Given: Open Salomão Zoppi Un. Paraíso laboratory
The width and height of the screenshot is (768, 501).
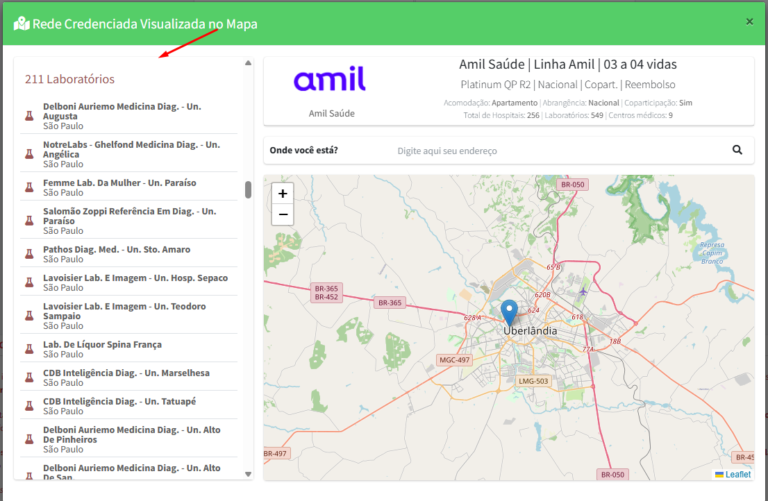Looking at the screenshot, I should (x=129, y=220).
